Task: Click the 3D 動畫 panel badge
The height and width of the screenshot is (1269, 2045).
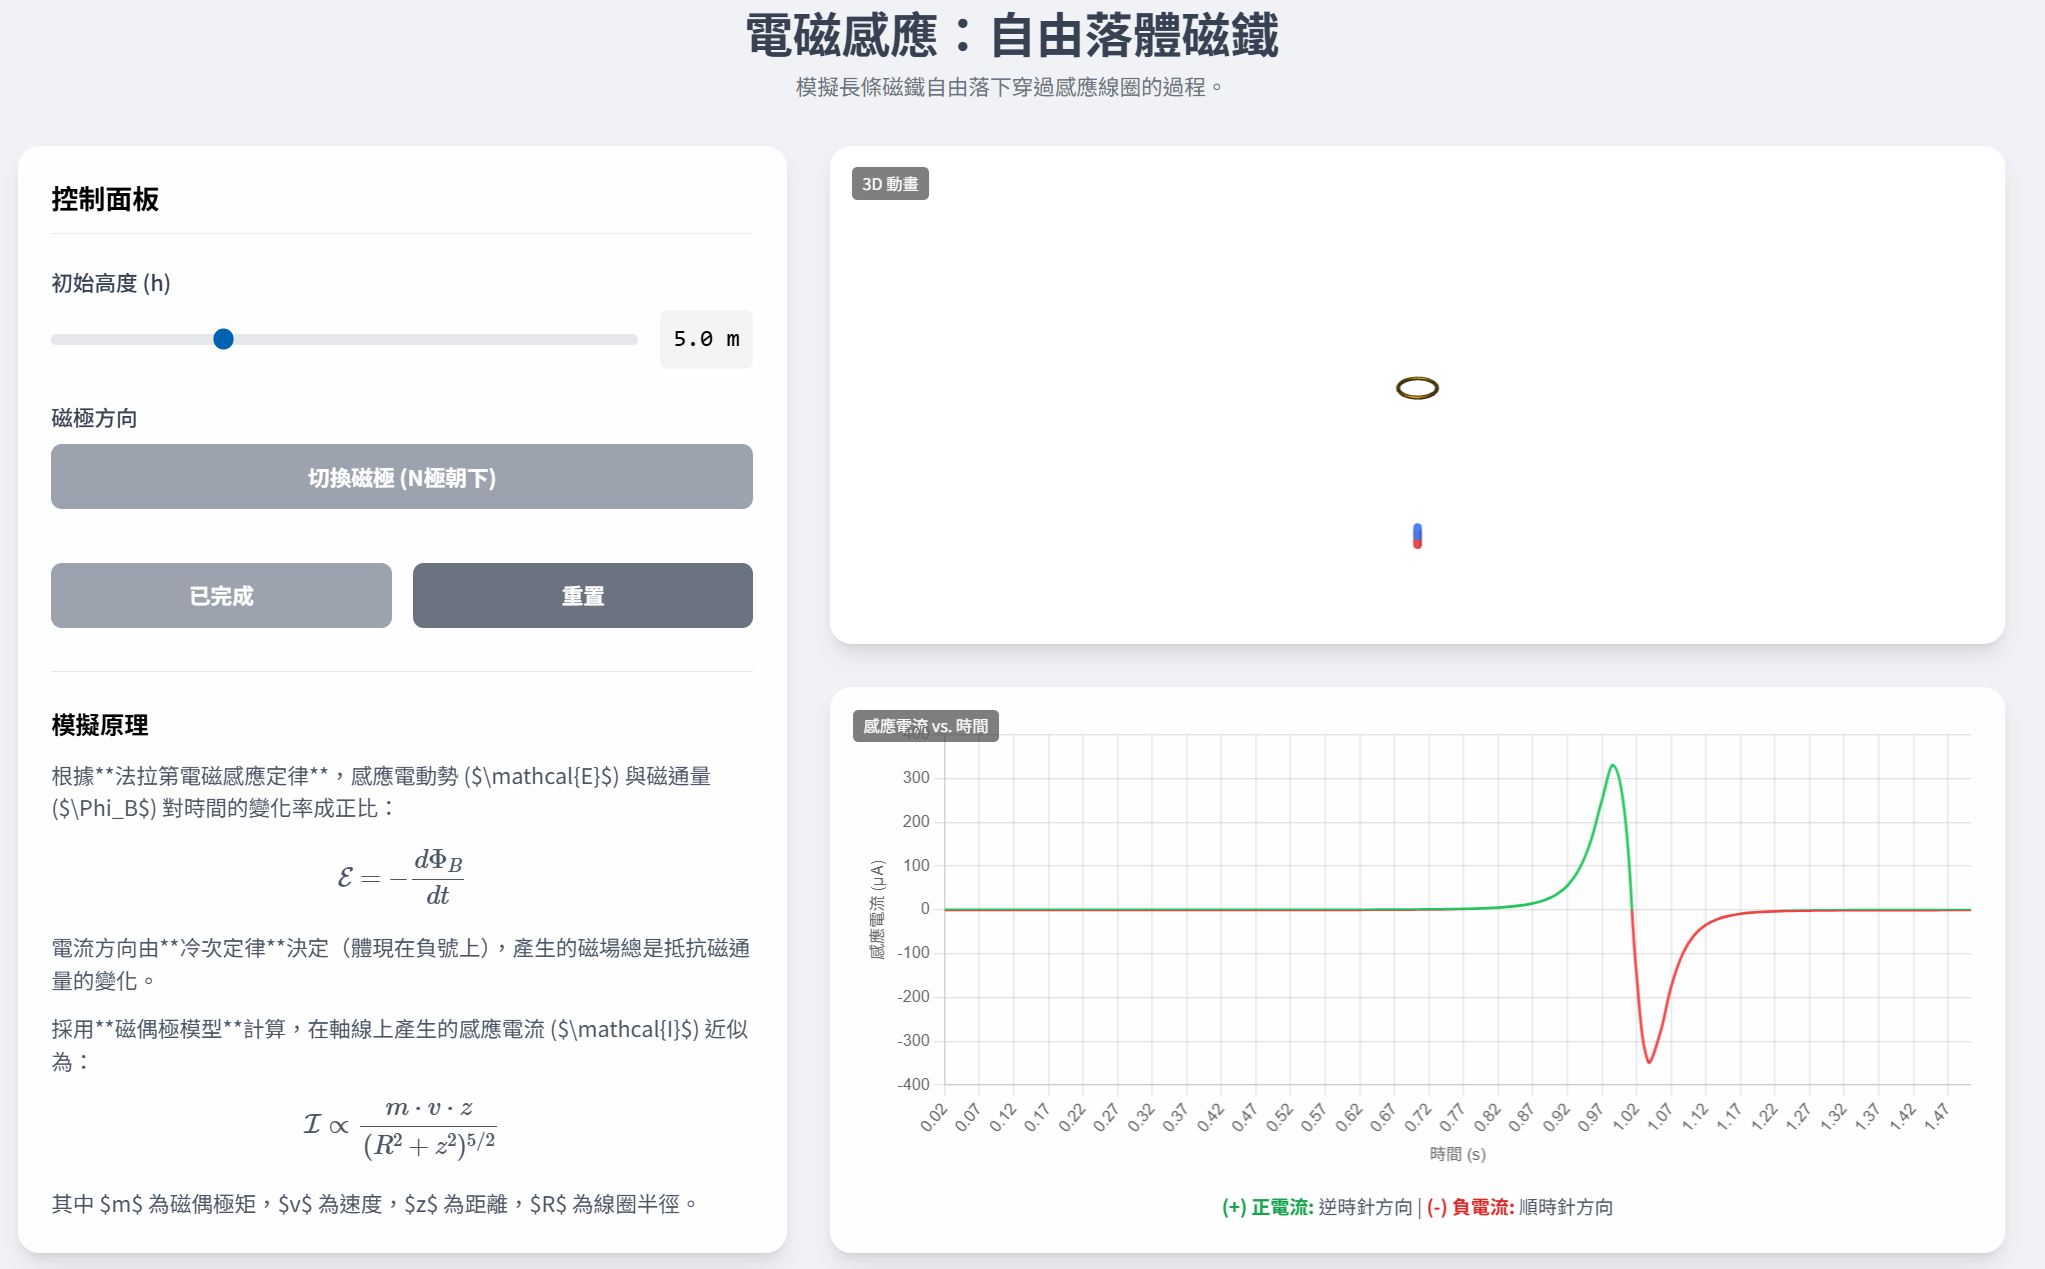Action: (889, 184)
